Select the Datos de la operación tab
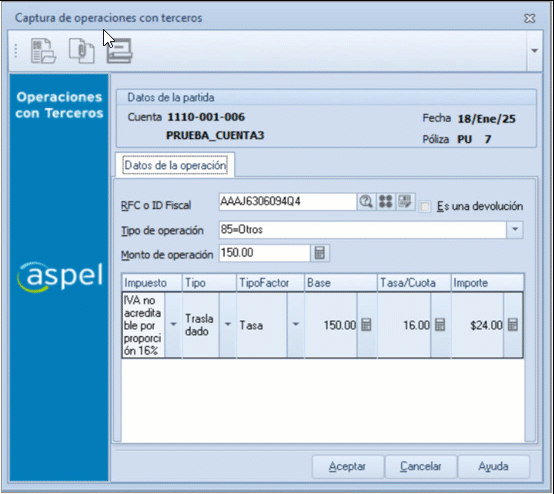Viewport: 554px width, 494px height. coord(175,165)
